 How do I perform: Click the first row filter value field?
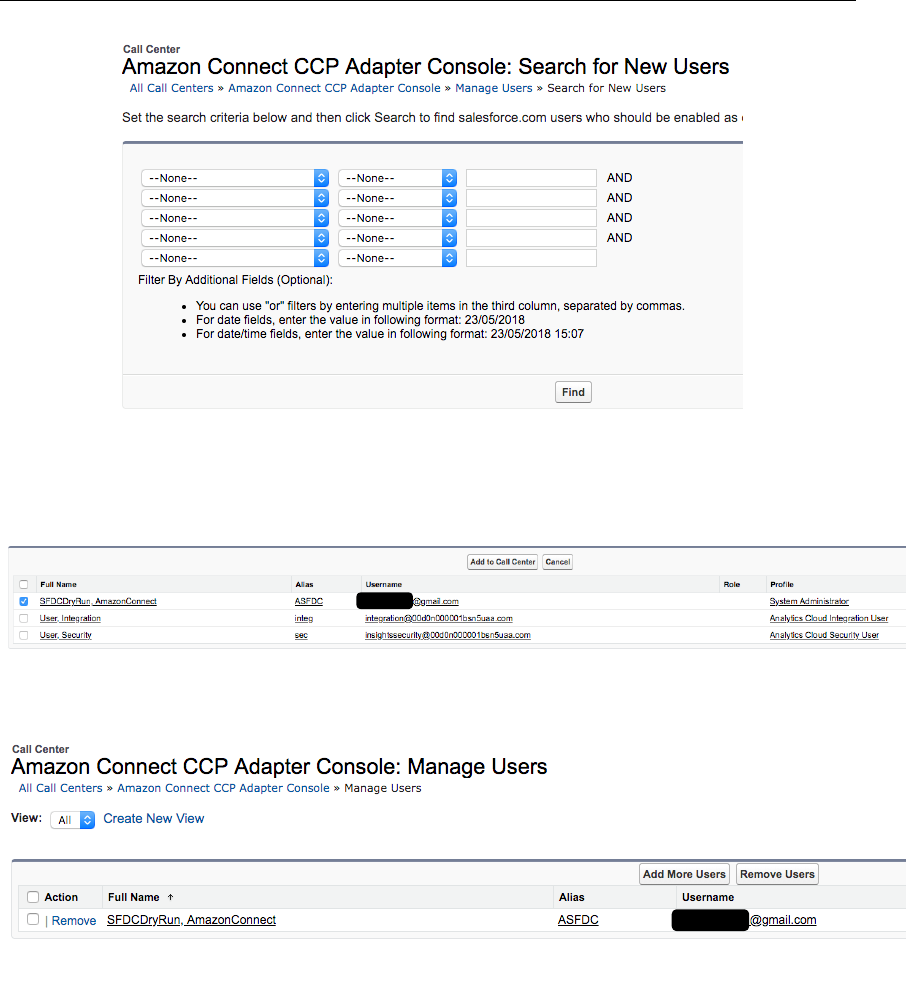(x=531, y=178)
